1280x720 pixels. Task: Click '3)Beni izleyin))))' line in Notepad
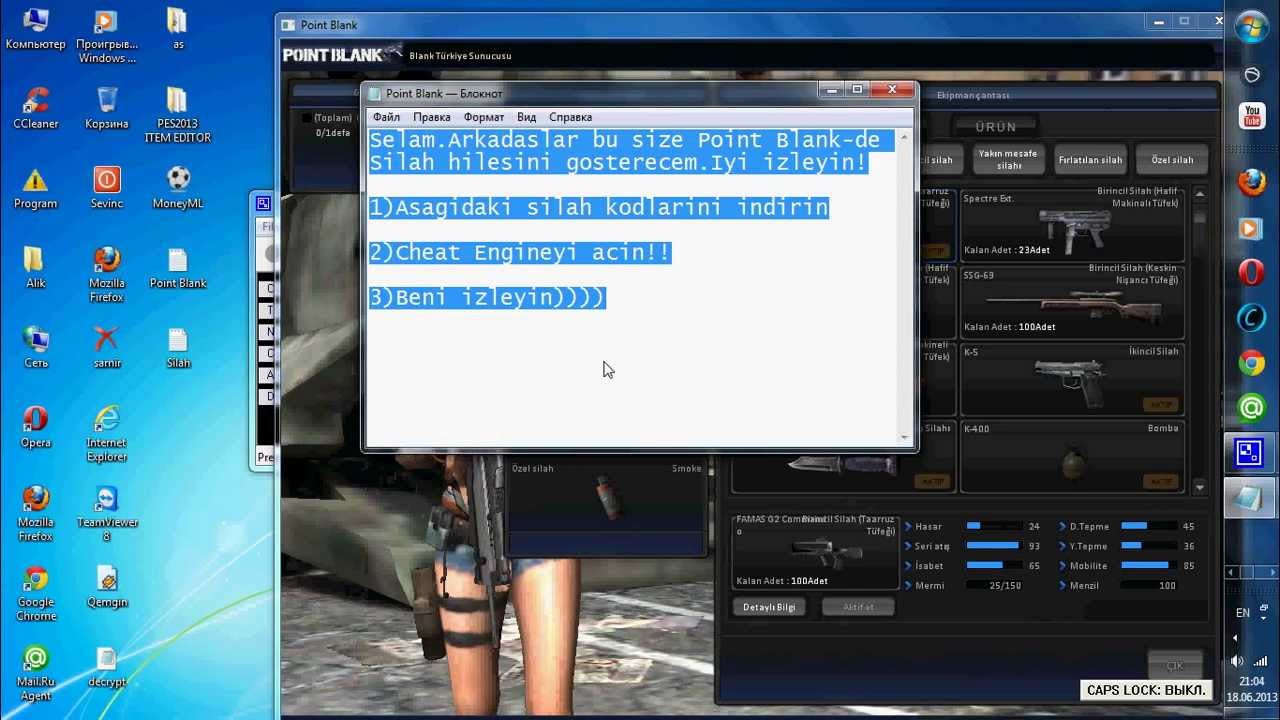point(487,298)
